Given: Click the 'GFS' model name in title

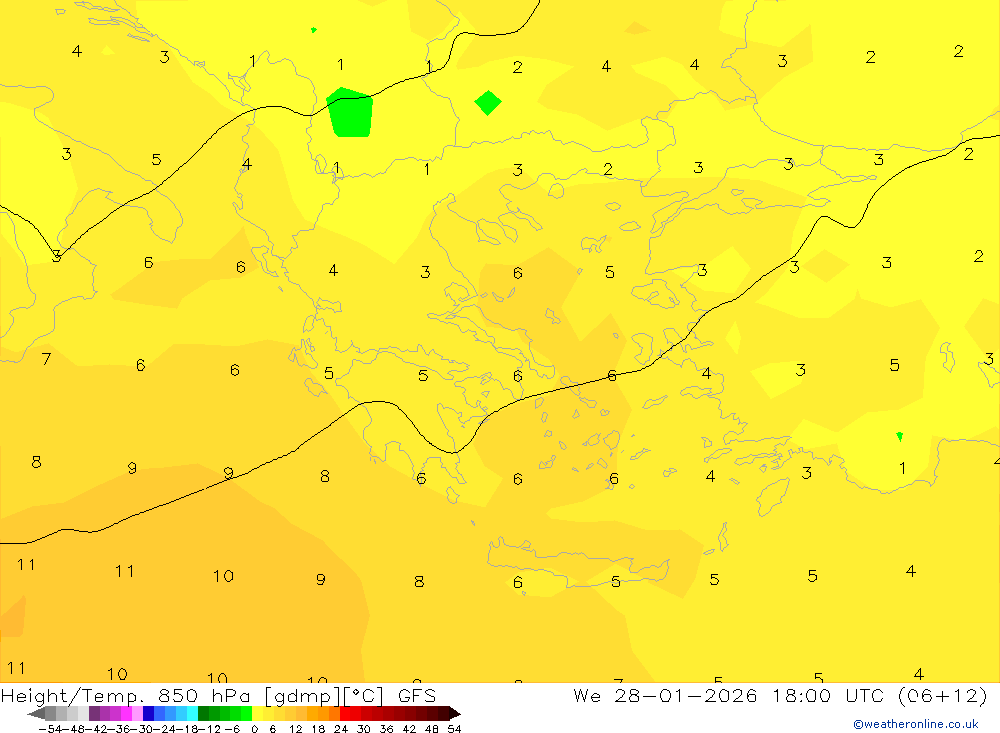Looking at the screenshot, I should point(416,695).
